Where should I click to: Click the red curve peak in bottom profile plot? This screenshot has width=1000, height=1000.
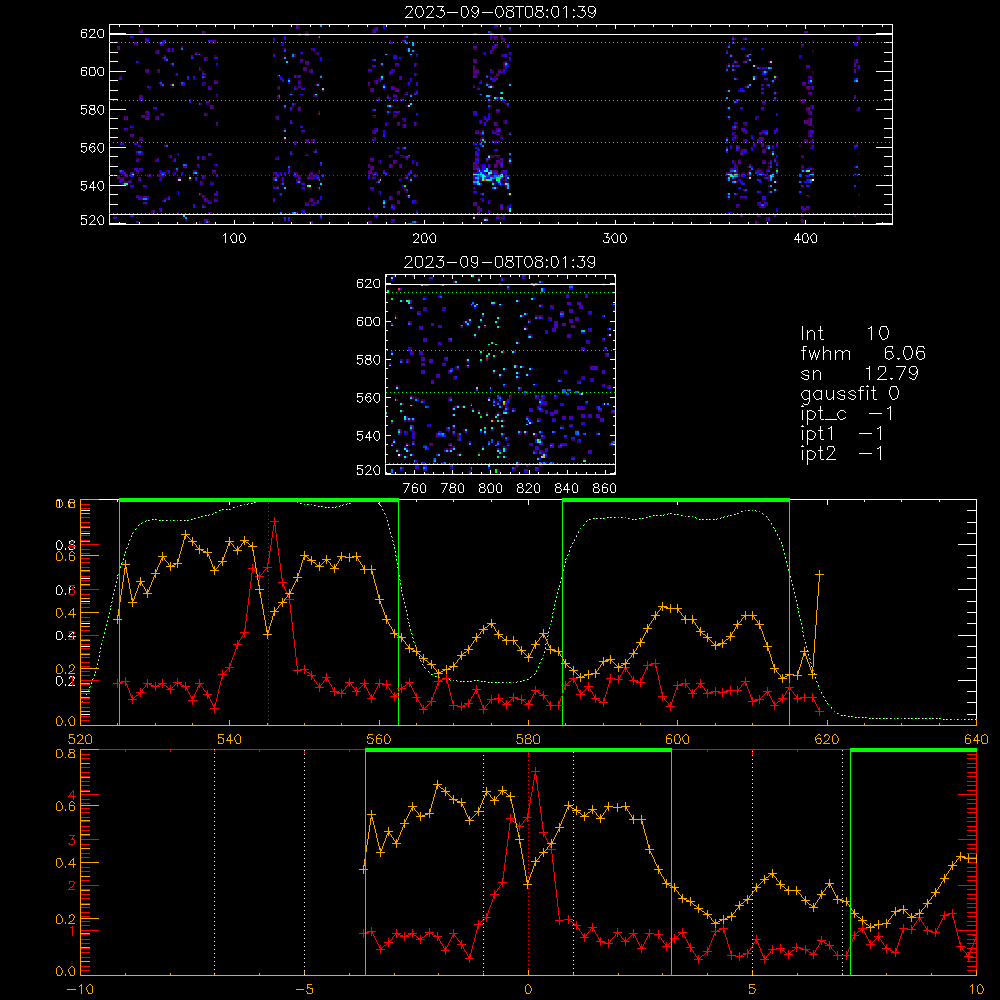(536, 771)
